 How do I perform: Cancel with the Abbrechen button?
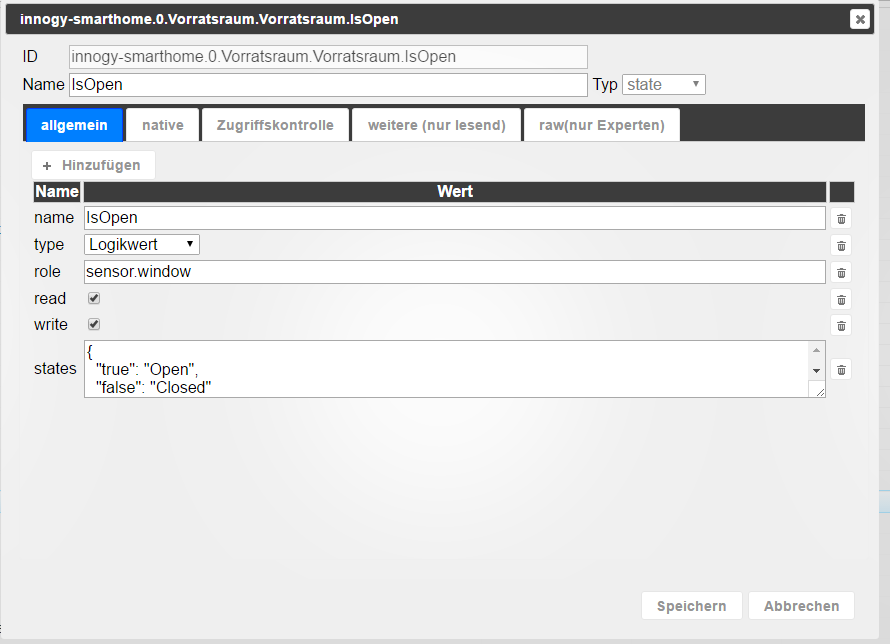click(x=801, y=606)
